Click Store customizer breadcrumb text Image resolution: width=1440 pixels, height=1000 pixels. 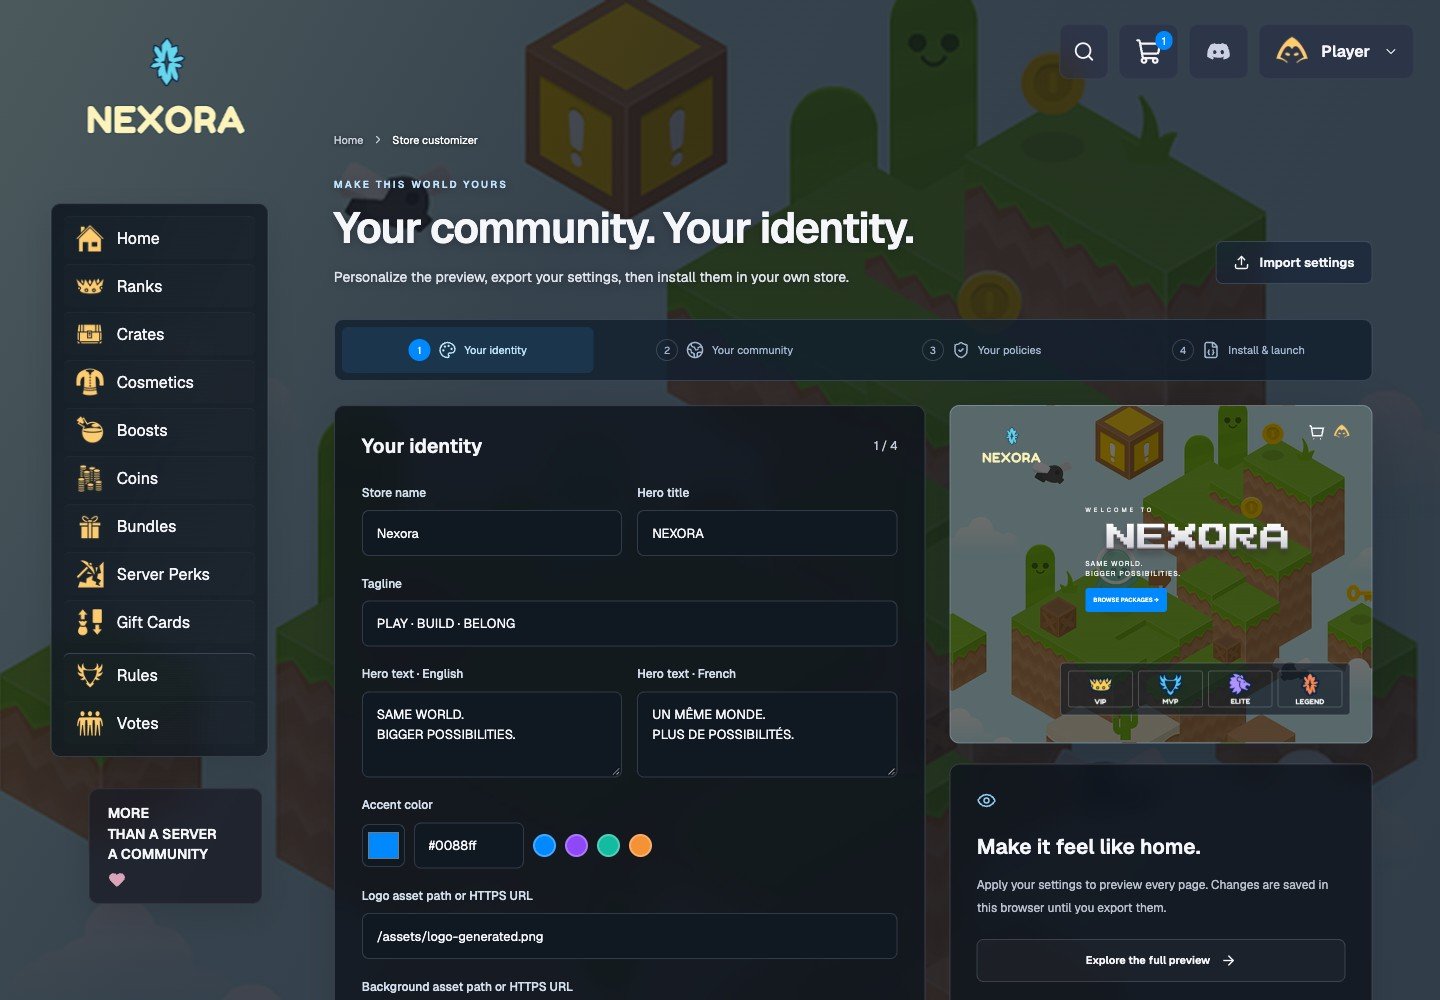[x=435, y=140]
